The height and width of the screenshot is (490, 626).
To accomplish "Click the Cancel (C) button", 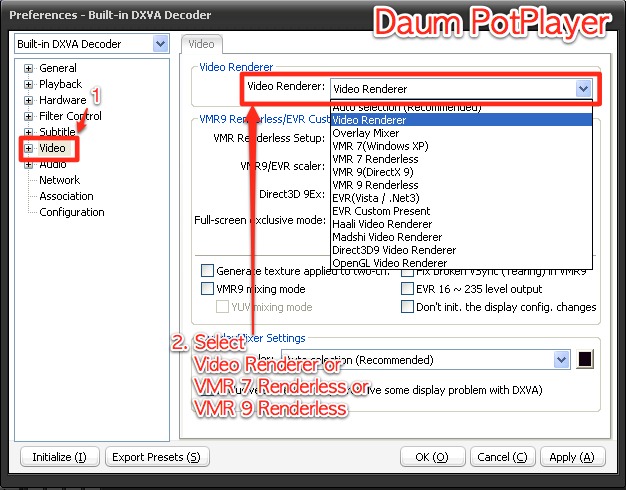I will tap(502, 457).
